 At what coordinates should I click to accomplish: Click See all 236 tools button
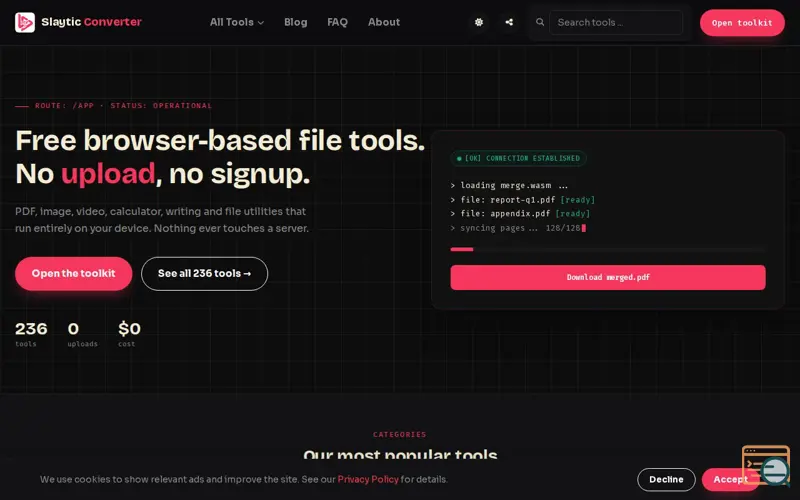pyautogui.click(x=205, y=273)
